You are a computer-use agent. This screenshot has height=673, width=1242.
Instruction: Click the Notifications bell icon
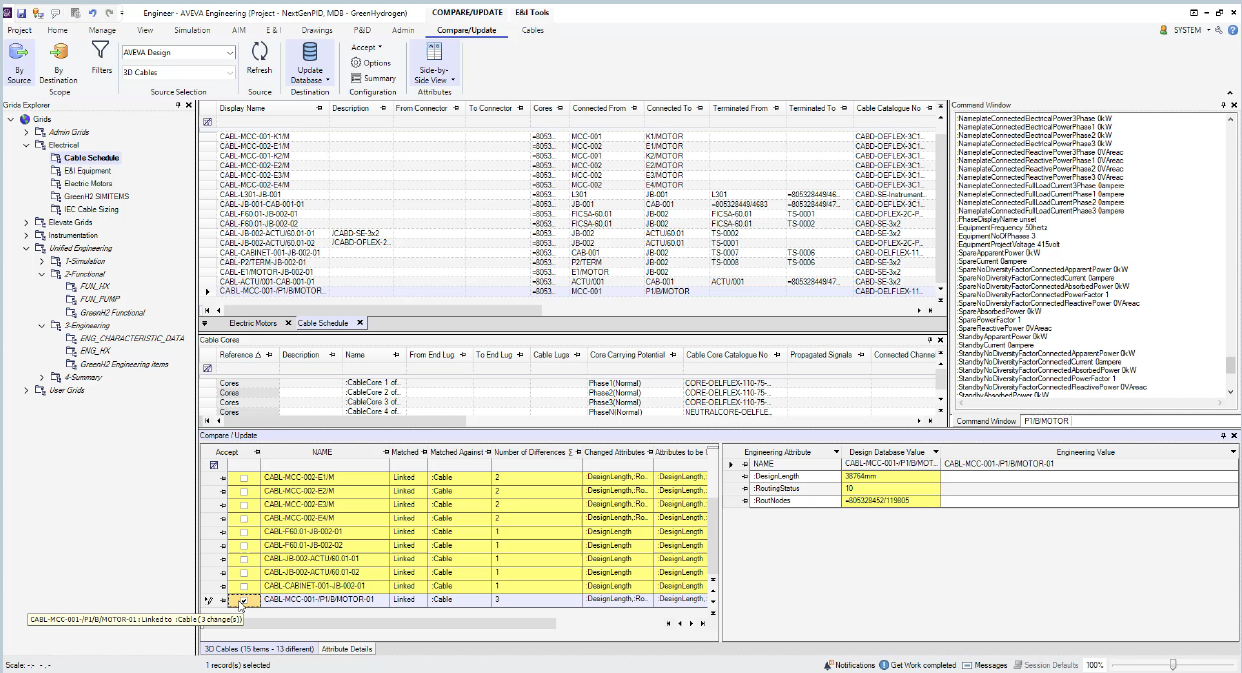click(x=829, y=665)
